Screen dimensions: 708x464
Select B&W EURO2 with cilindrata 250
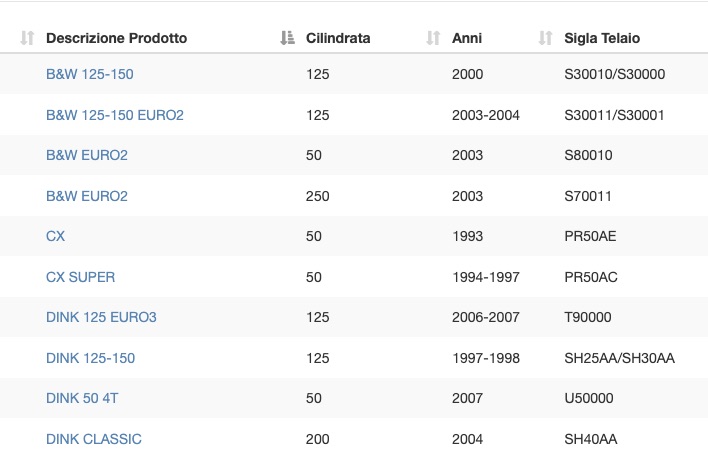pyautogui.click(x=87, y=196)
